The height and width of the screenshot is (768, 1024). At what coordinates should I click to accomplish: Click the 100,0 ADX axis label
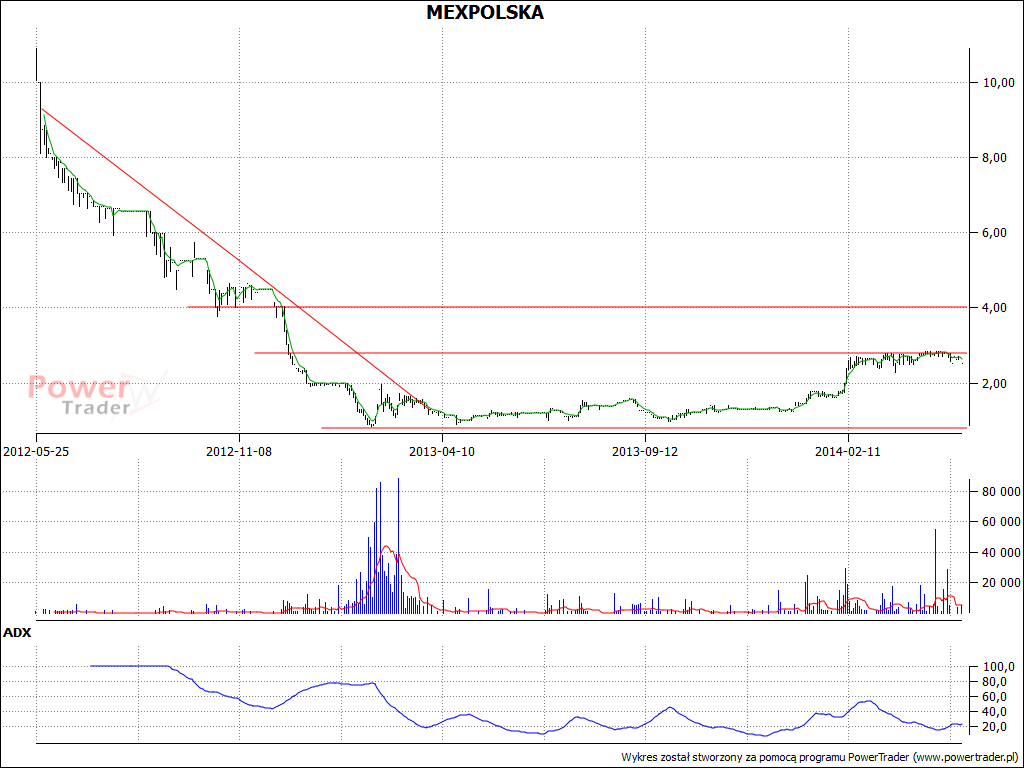point(999,667)
